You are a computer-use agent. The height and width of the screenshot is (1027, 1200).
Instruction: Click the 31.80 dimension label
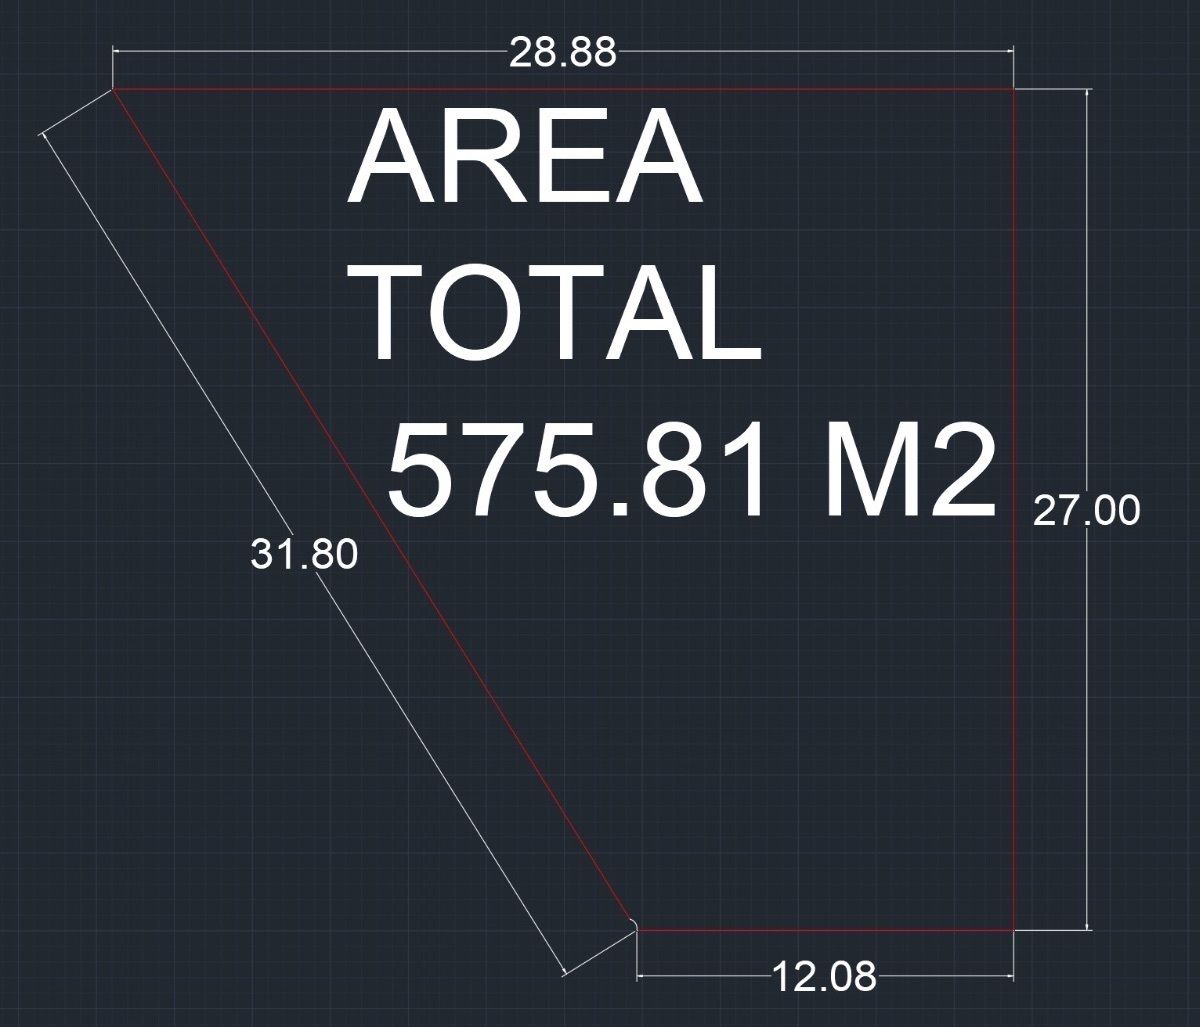tap(303, 554)
